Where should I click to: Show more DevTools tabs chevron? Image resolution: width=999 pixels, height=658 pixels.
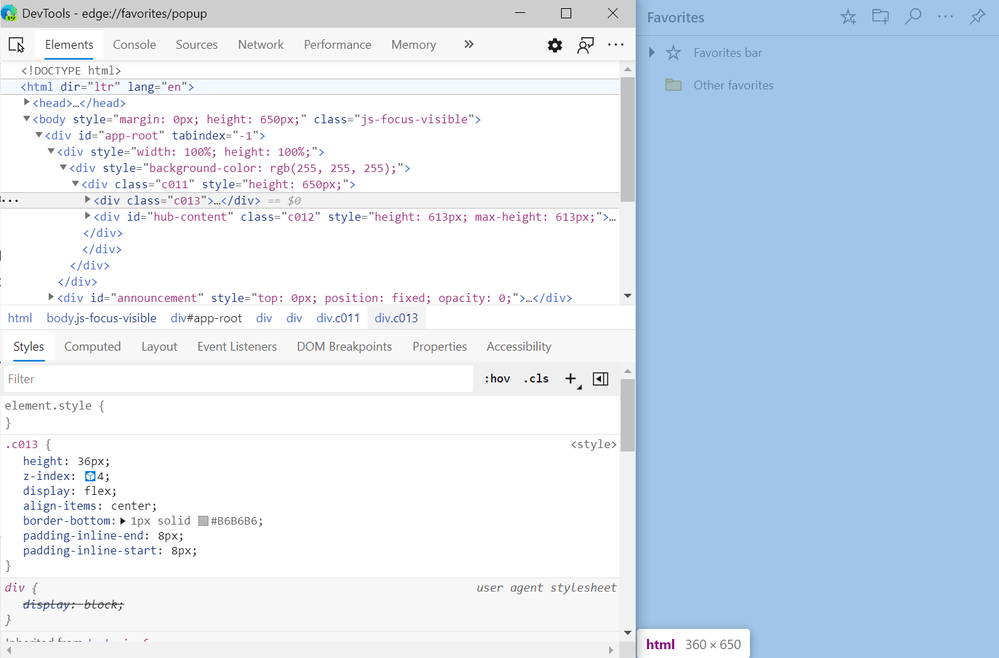pos(469,45)
